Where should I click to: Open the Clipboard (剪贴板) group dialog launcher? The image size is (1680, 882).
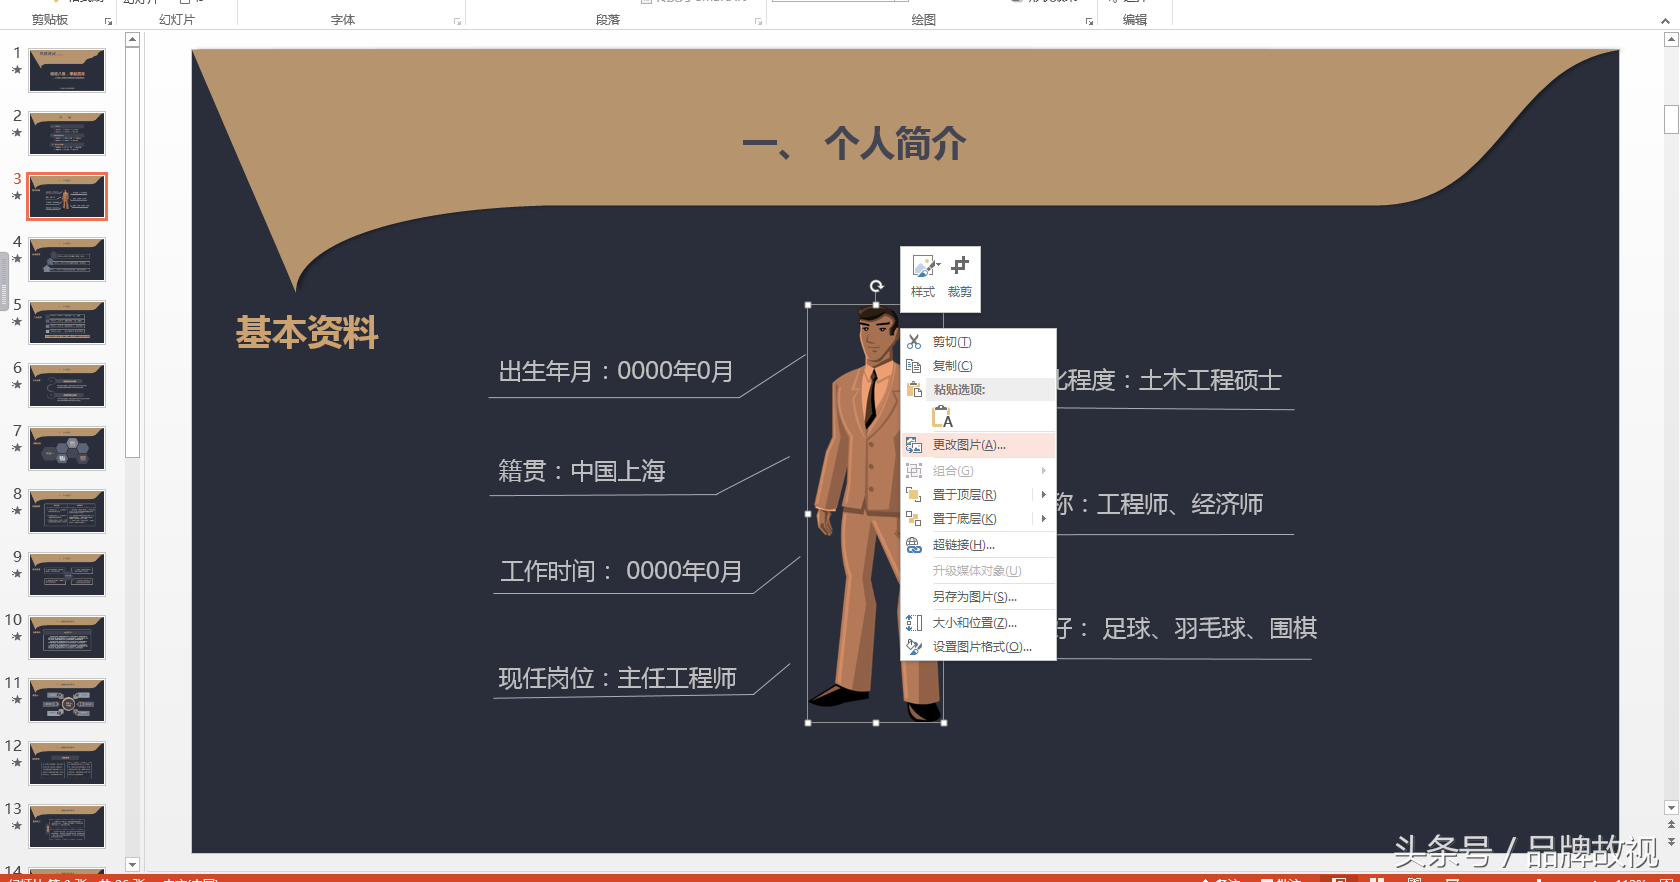pos(108,21)
